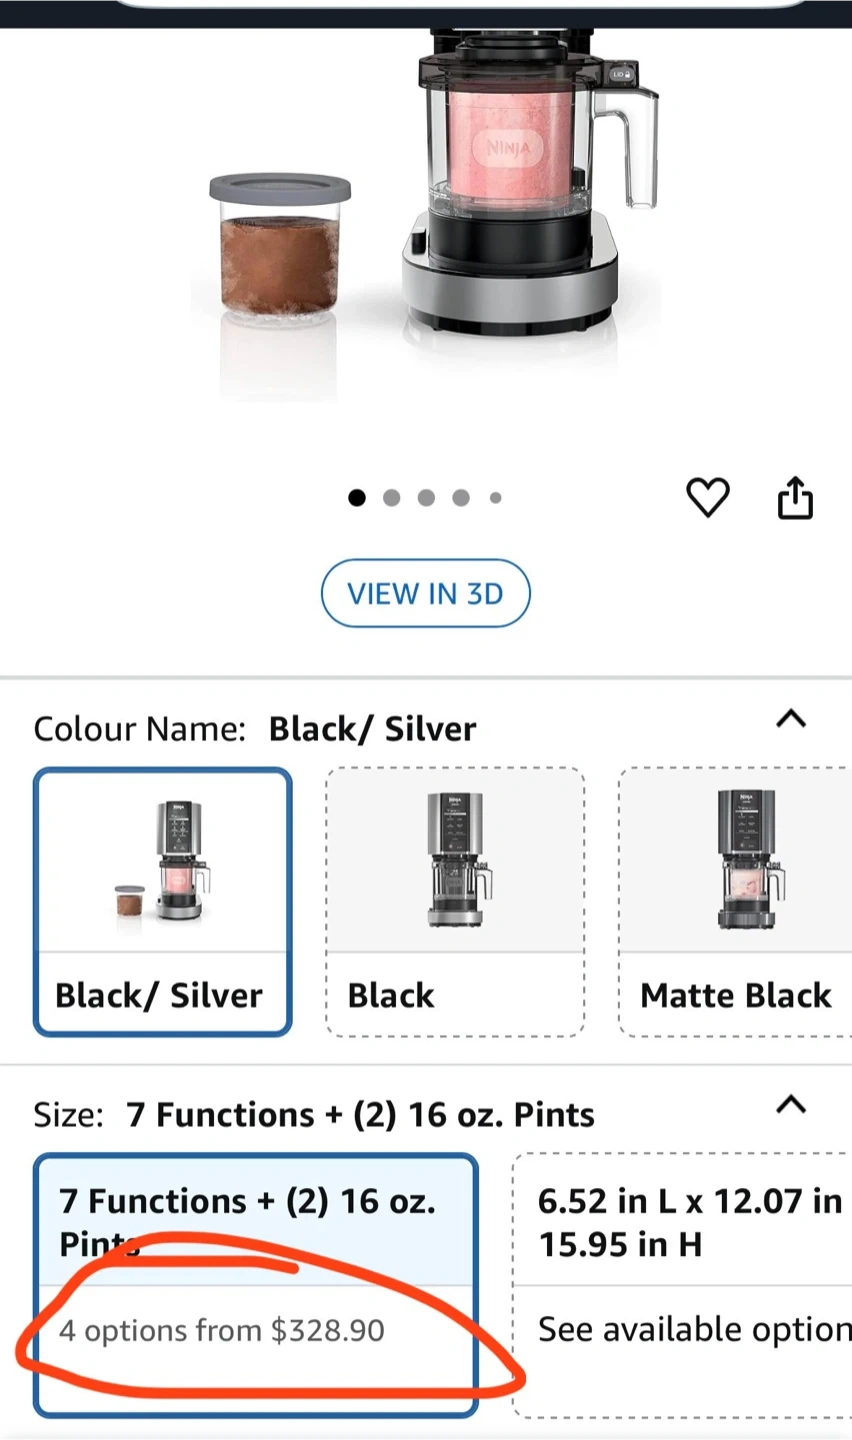Go to the third product image dot
This screenshot has width=852, height=1440.
point(427,498)
